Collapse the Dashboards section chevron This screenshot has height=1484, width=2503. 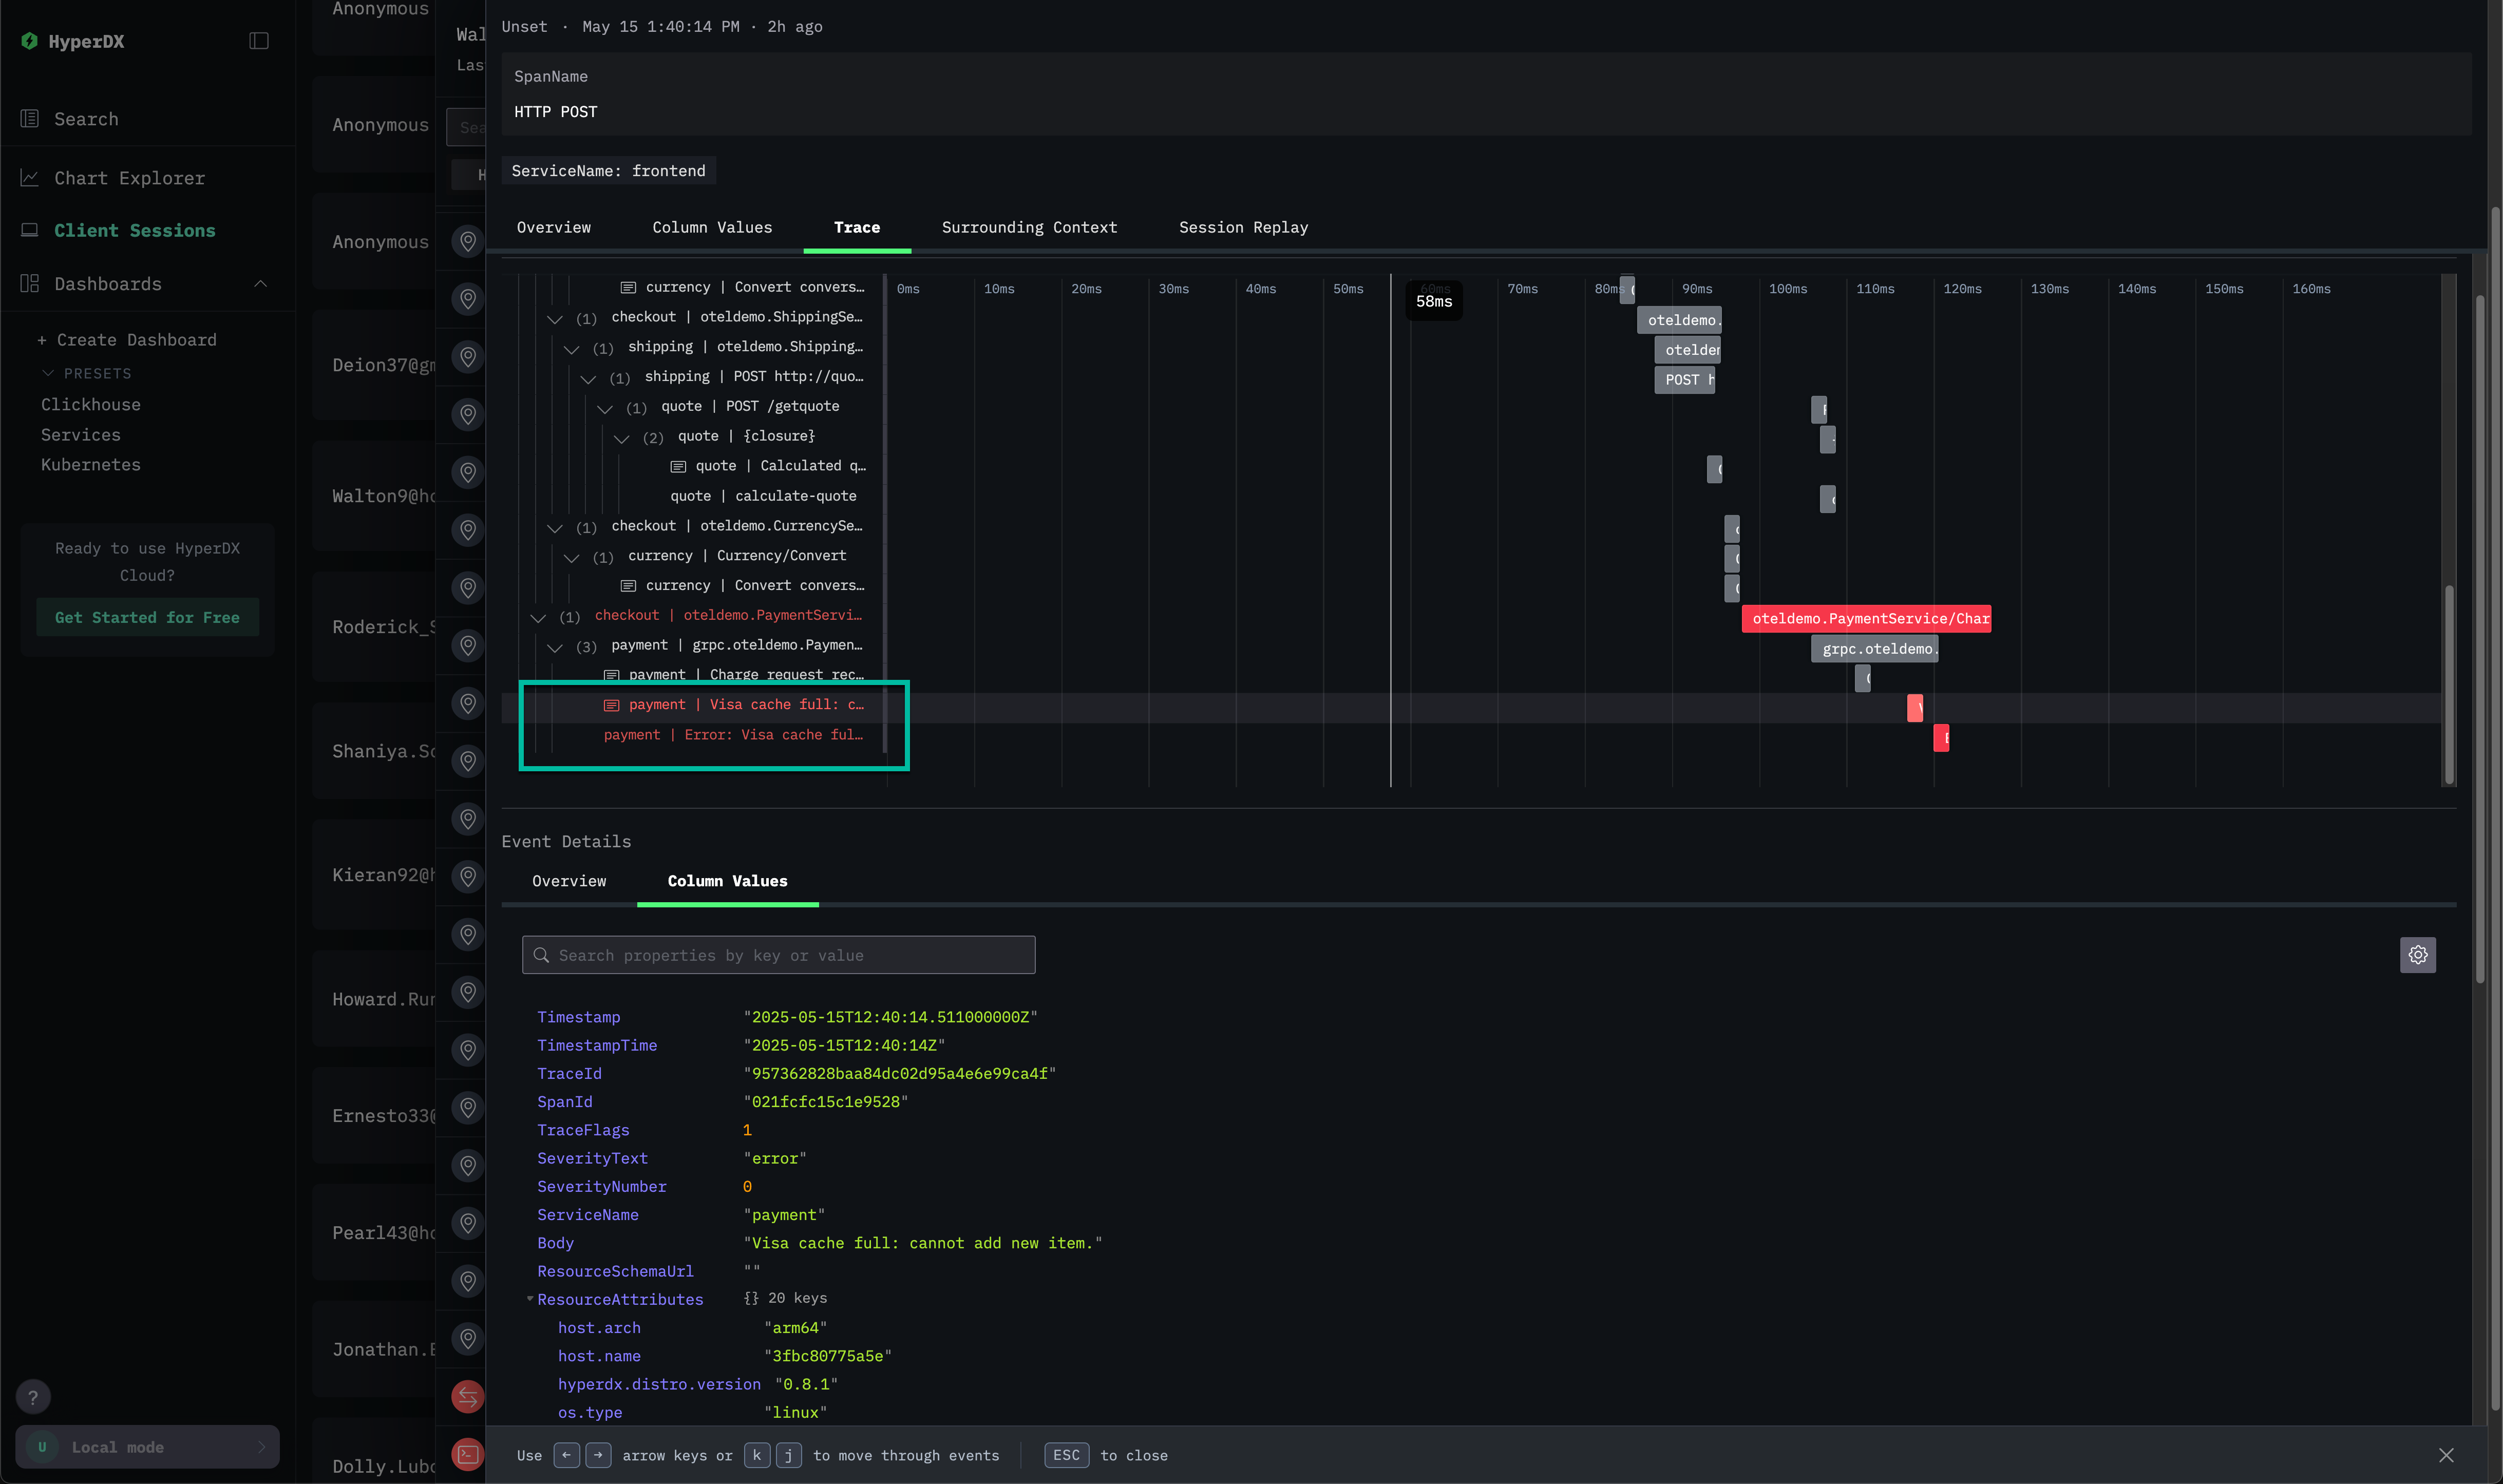pos(261,284)
